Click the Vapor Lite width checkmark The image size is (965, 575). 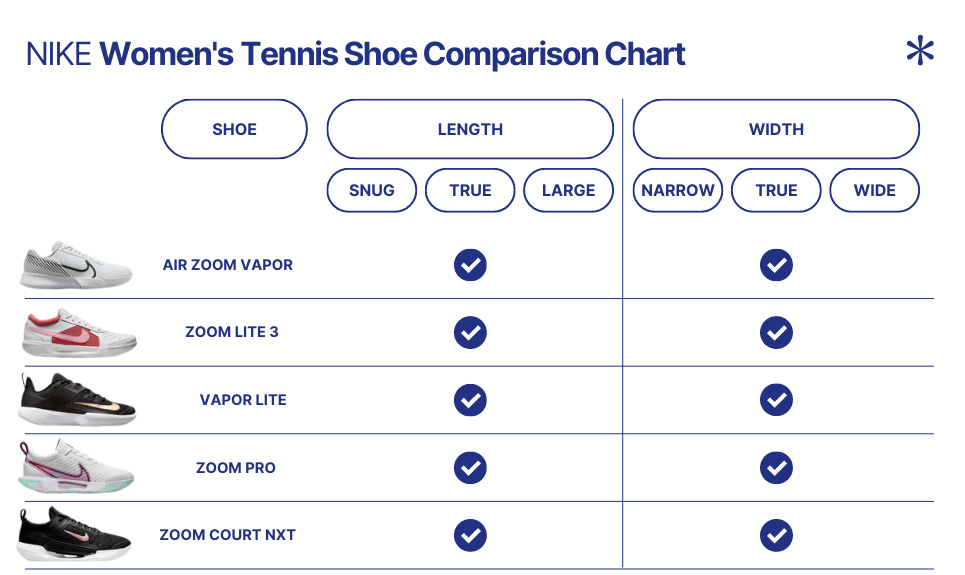coord(776,400)
